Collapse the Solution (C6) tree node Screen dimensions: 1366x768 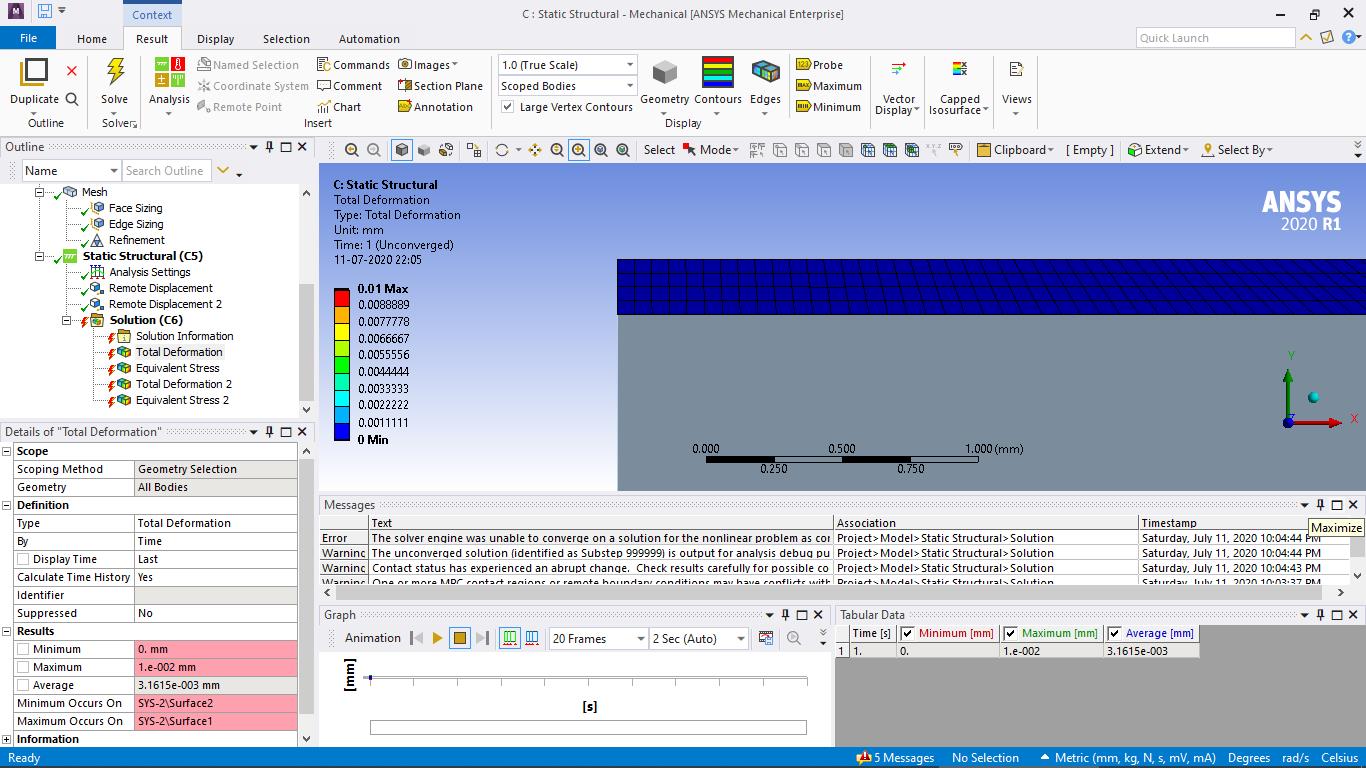point(67,321)
